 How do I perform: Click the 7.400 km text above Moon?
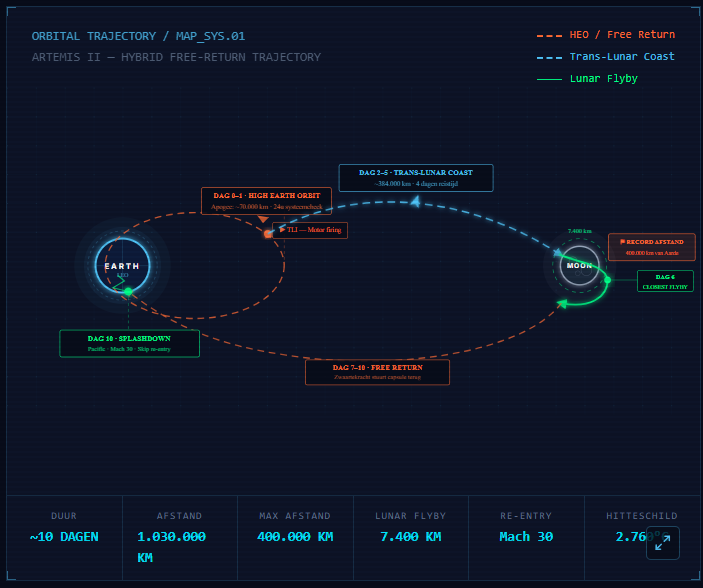pos(580,231)
